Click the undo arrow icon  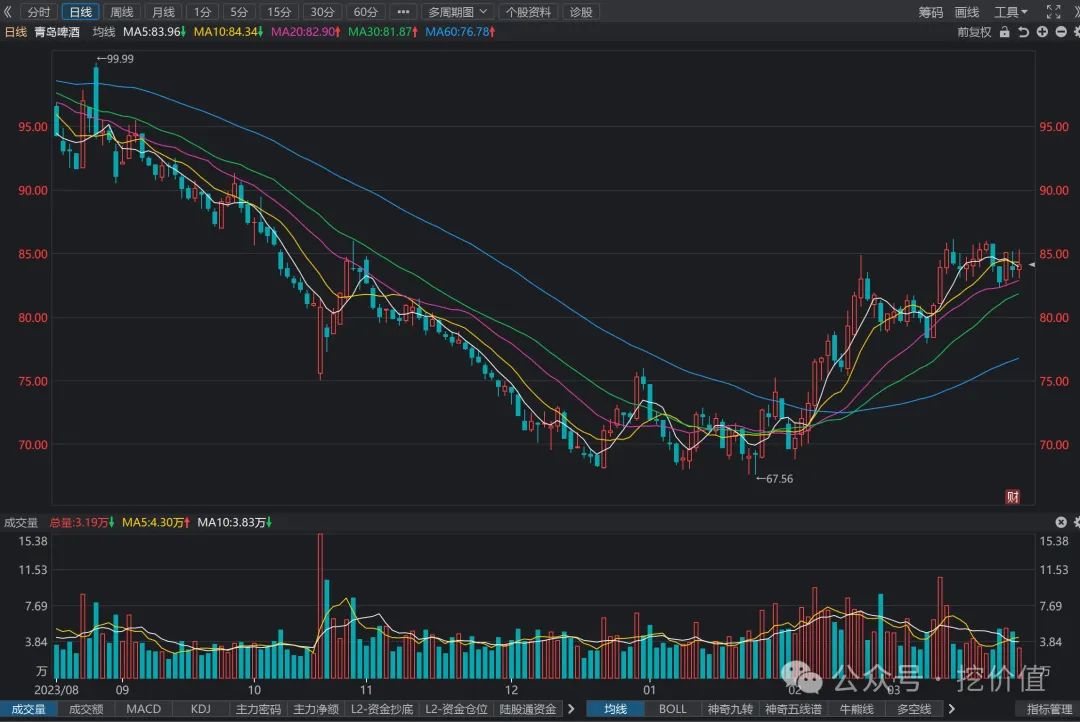click(x=1023, y=32)
